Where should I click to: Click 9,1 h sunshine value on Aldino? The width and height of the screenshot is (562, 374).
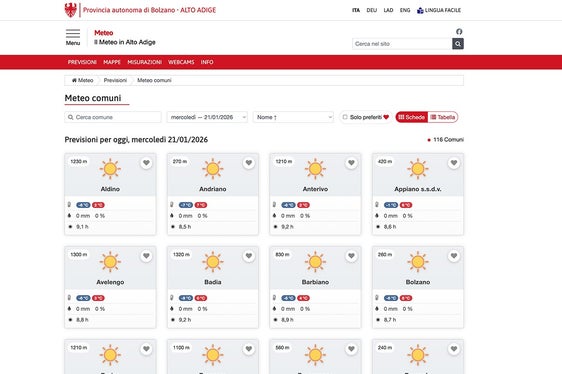(82, 227)
